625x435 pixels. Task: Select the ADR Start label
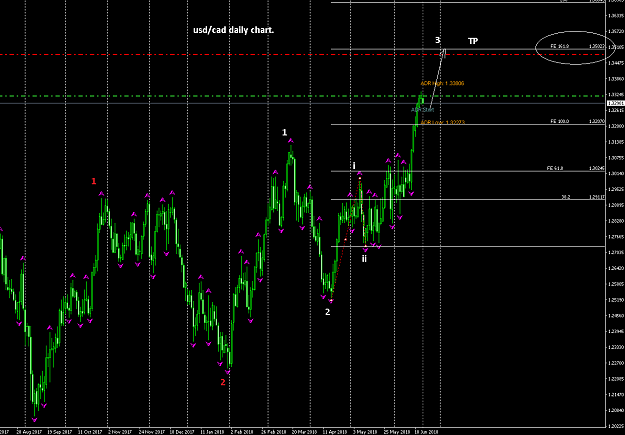[423, 110]
